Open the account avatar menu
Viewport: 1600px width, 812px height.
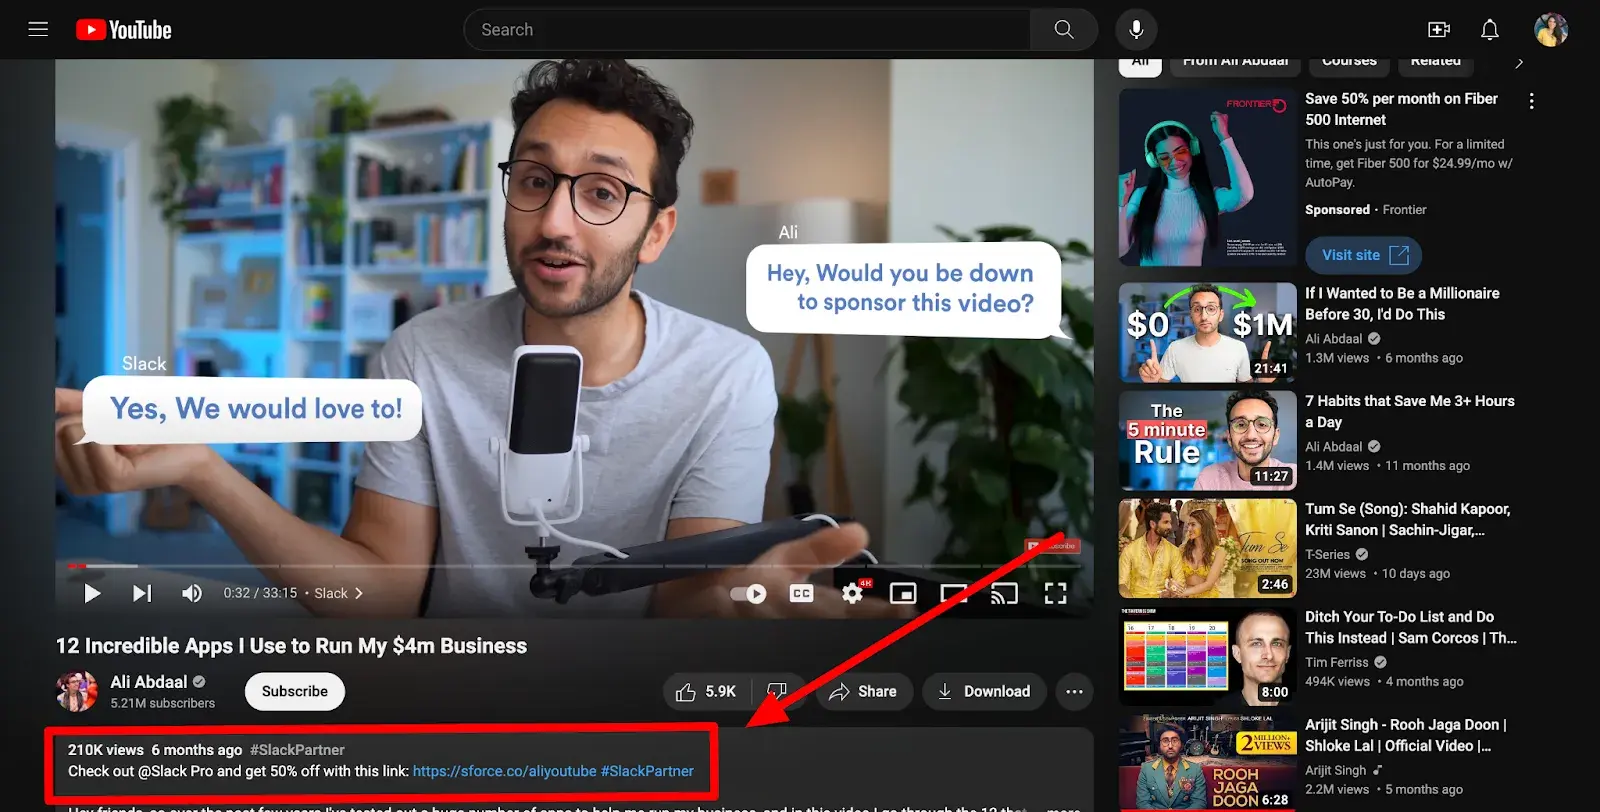1551,30
